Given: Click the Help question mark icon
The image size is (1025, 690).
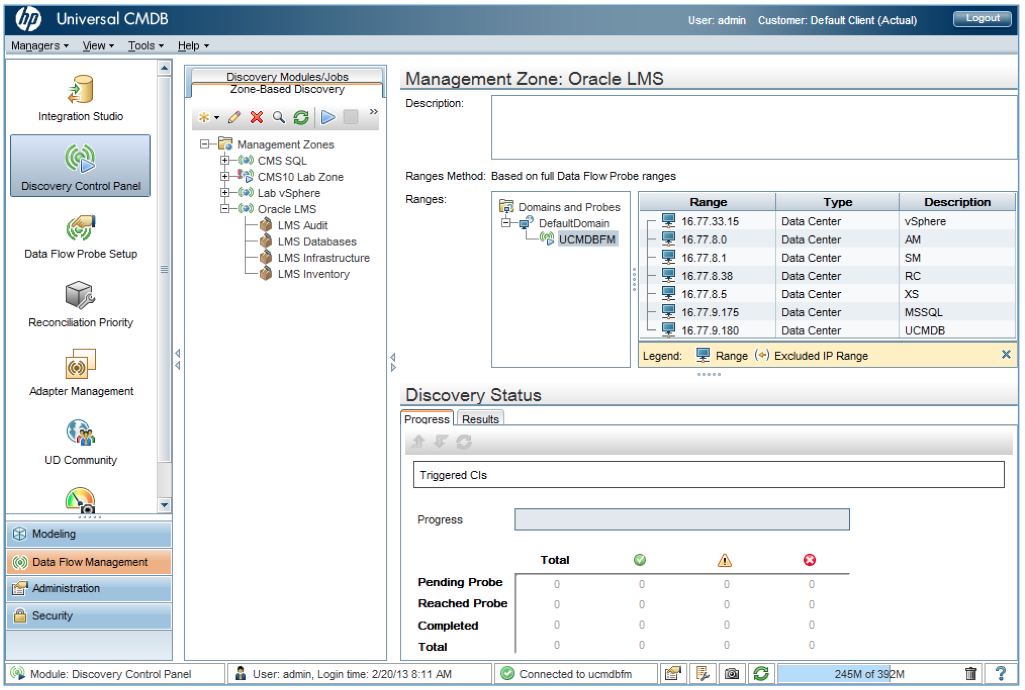Looking at the screenshot, I should pos(1001,673).
